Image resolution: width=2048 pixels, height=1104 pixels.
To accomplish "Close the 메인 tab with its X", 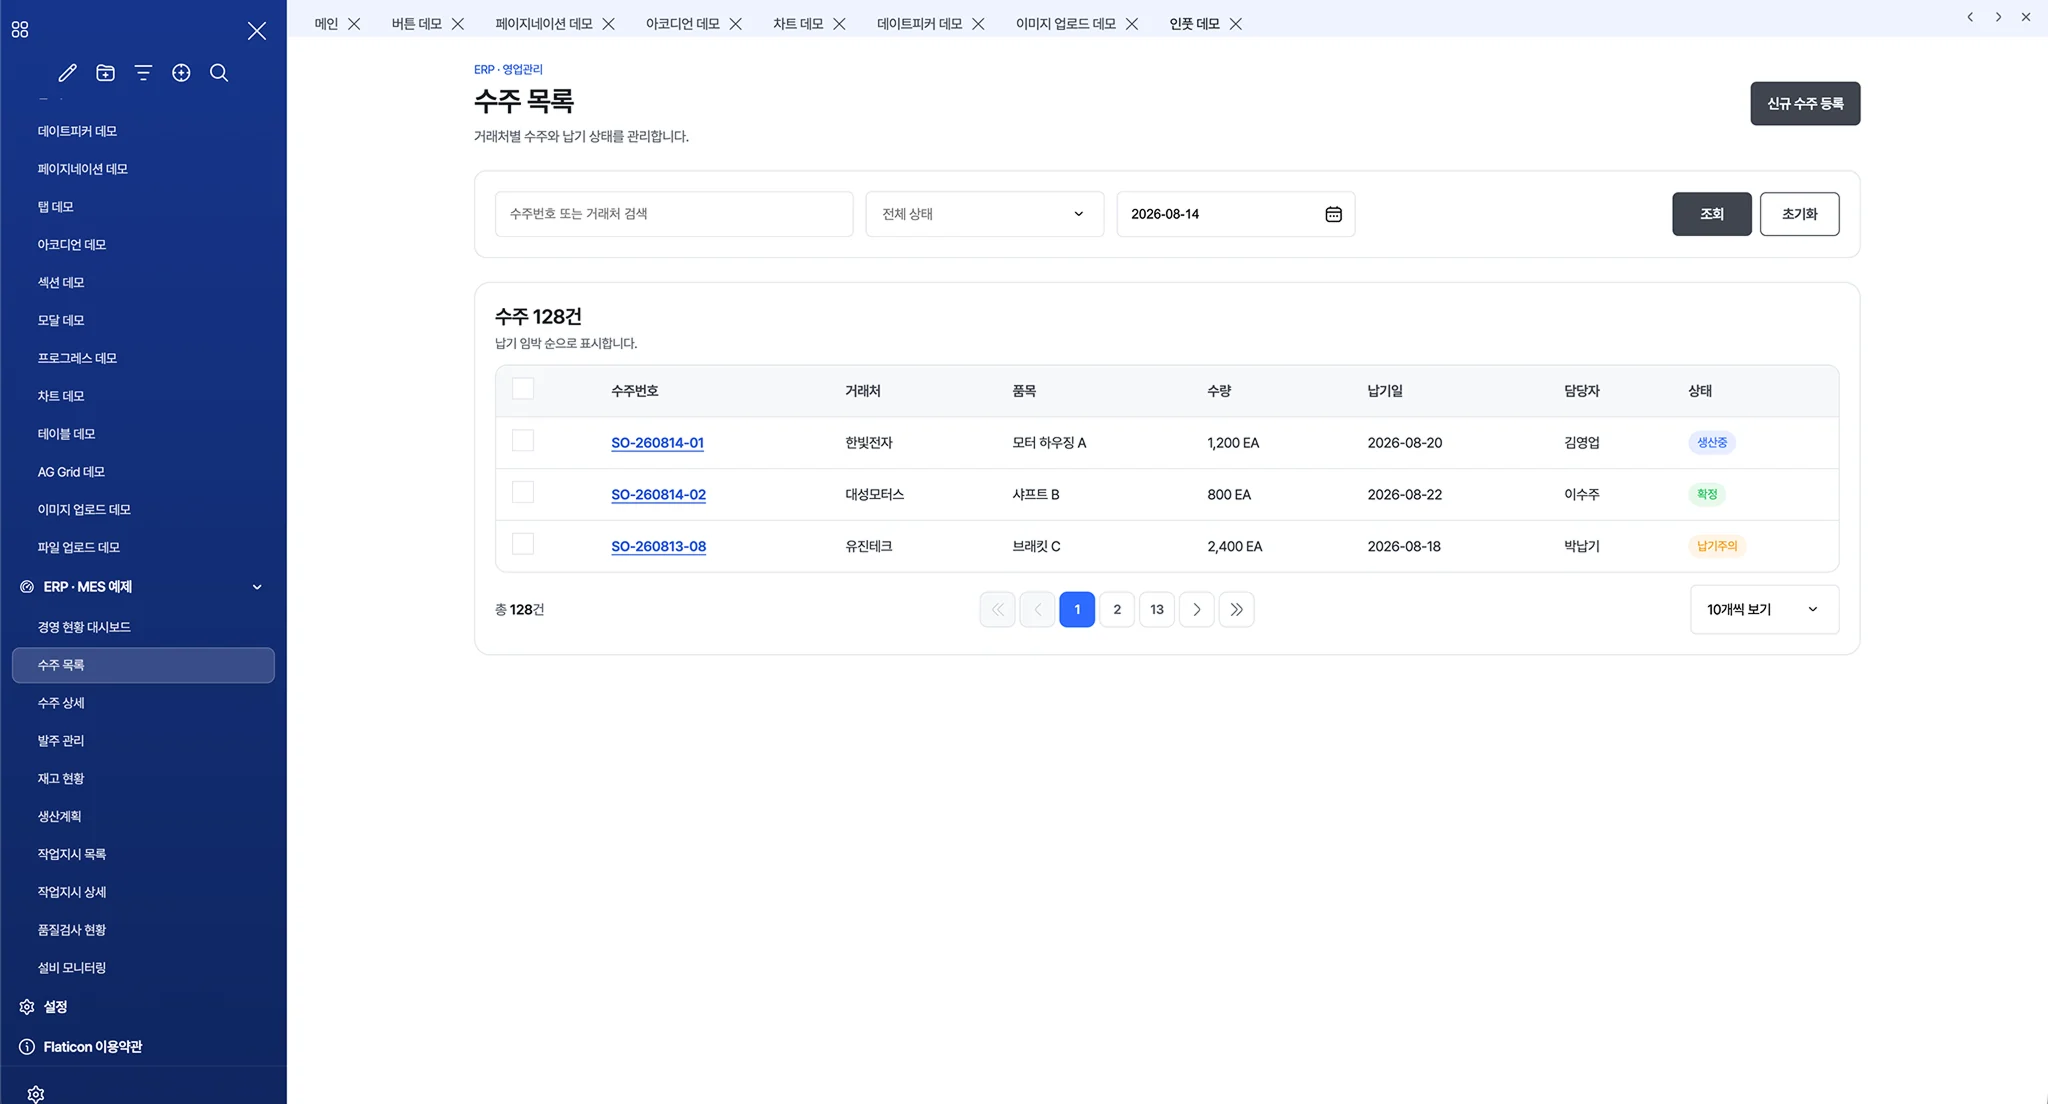I will click(354, 24).
